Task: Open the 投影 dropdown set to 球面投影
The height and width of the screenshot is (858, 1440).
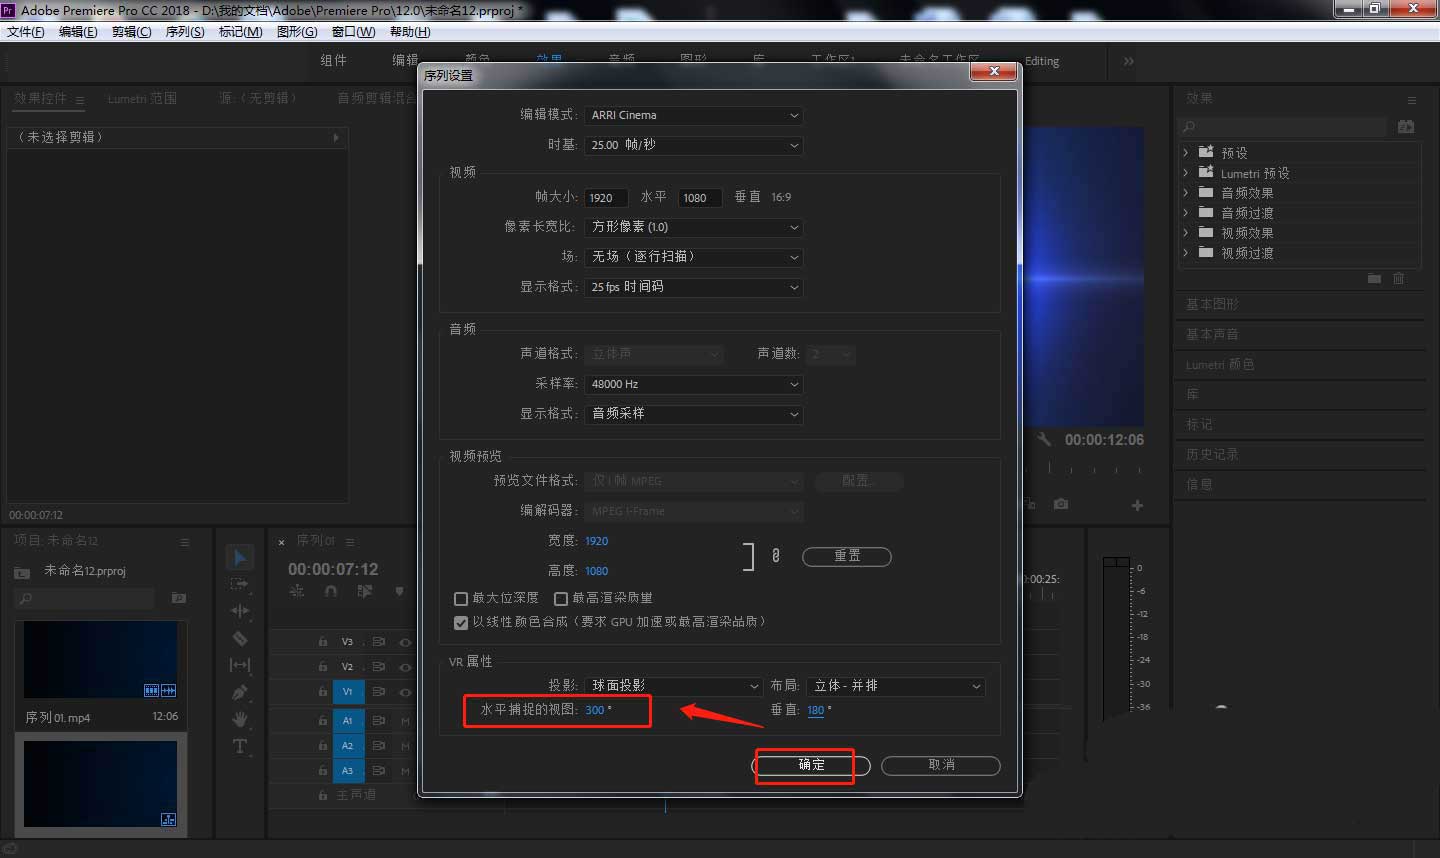Action: [x=672, y=686]
